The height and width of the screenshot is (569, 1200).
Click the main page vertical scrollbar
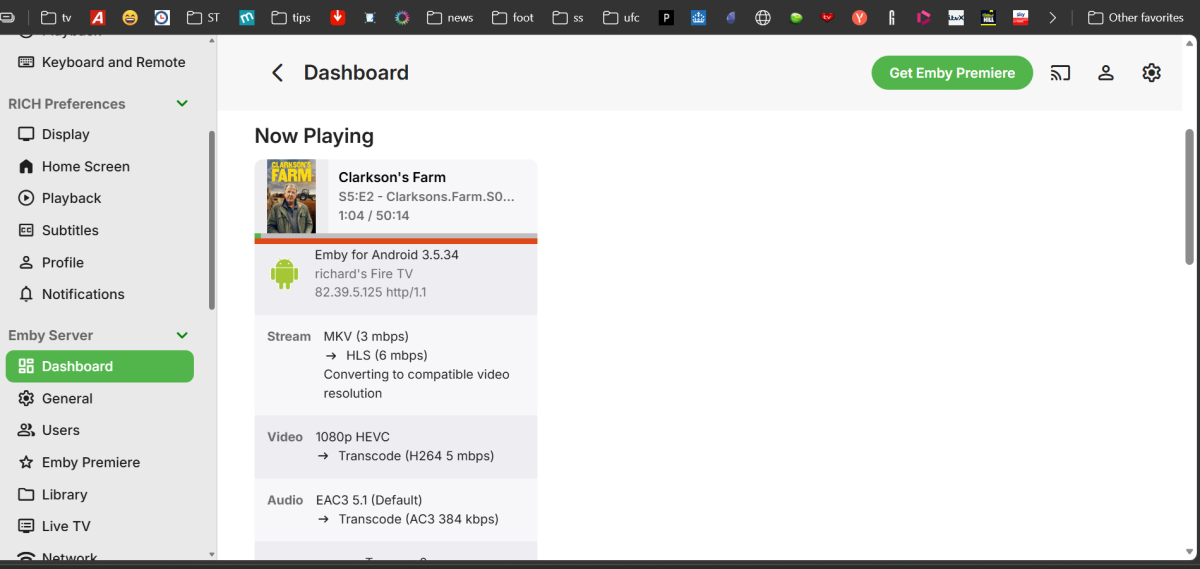point(1190,195)
